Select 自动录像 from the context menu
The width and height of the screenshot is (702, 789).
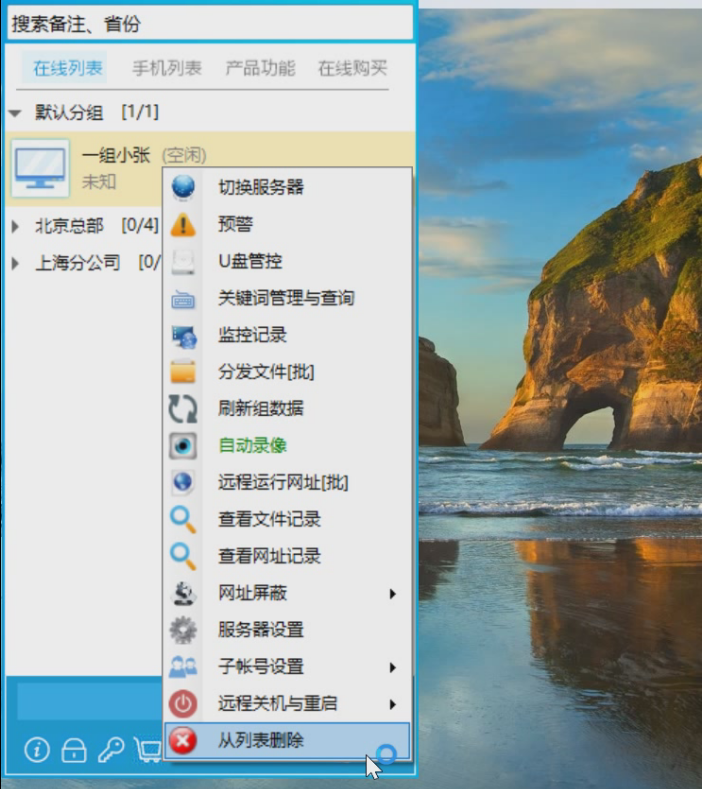(x=253, y=445)
